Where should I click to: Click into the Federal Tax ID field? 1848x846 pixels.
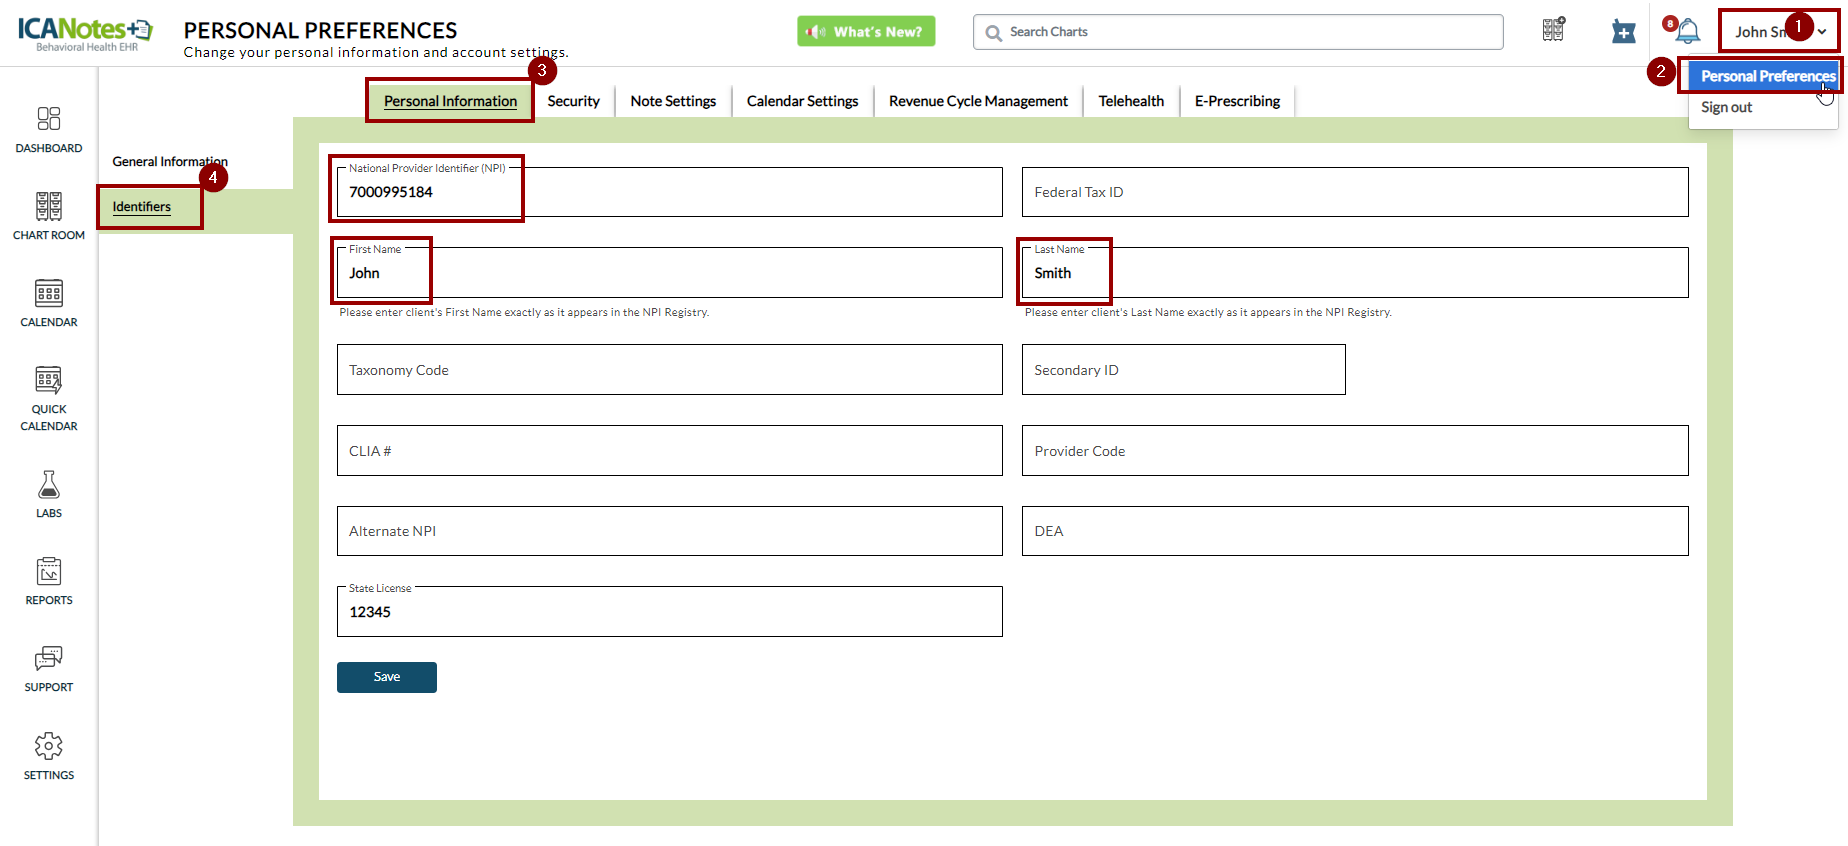coord(1354,192)
